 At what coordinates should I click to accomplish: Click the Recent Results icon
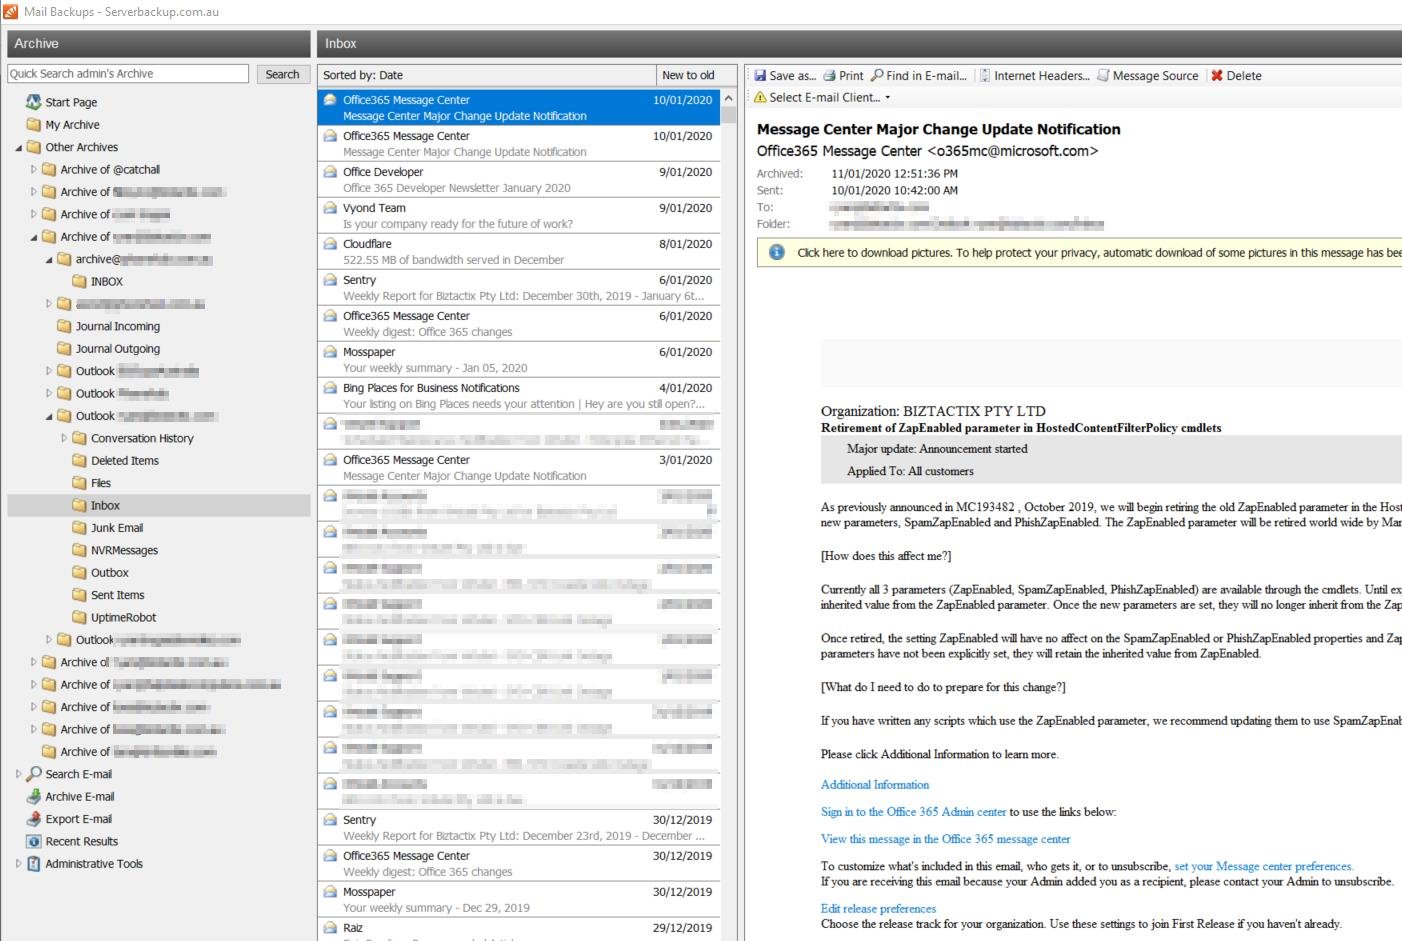pyautogui.click(x=34, y=841)
